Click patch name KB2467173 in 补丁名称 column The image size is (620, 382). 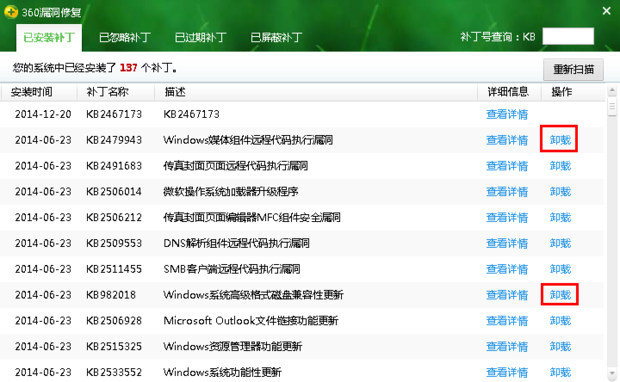(114, 114)
